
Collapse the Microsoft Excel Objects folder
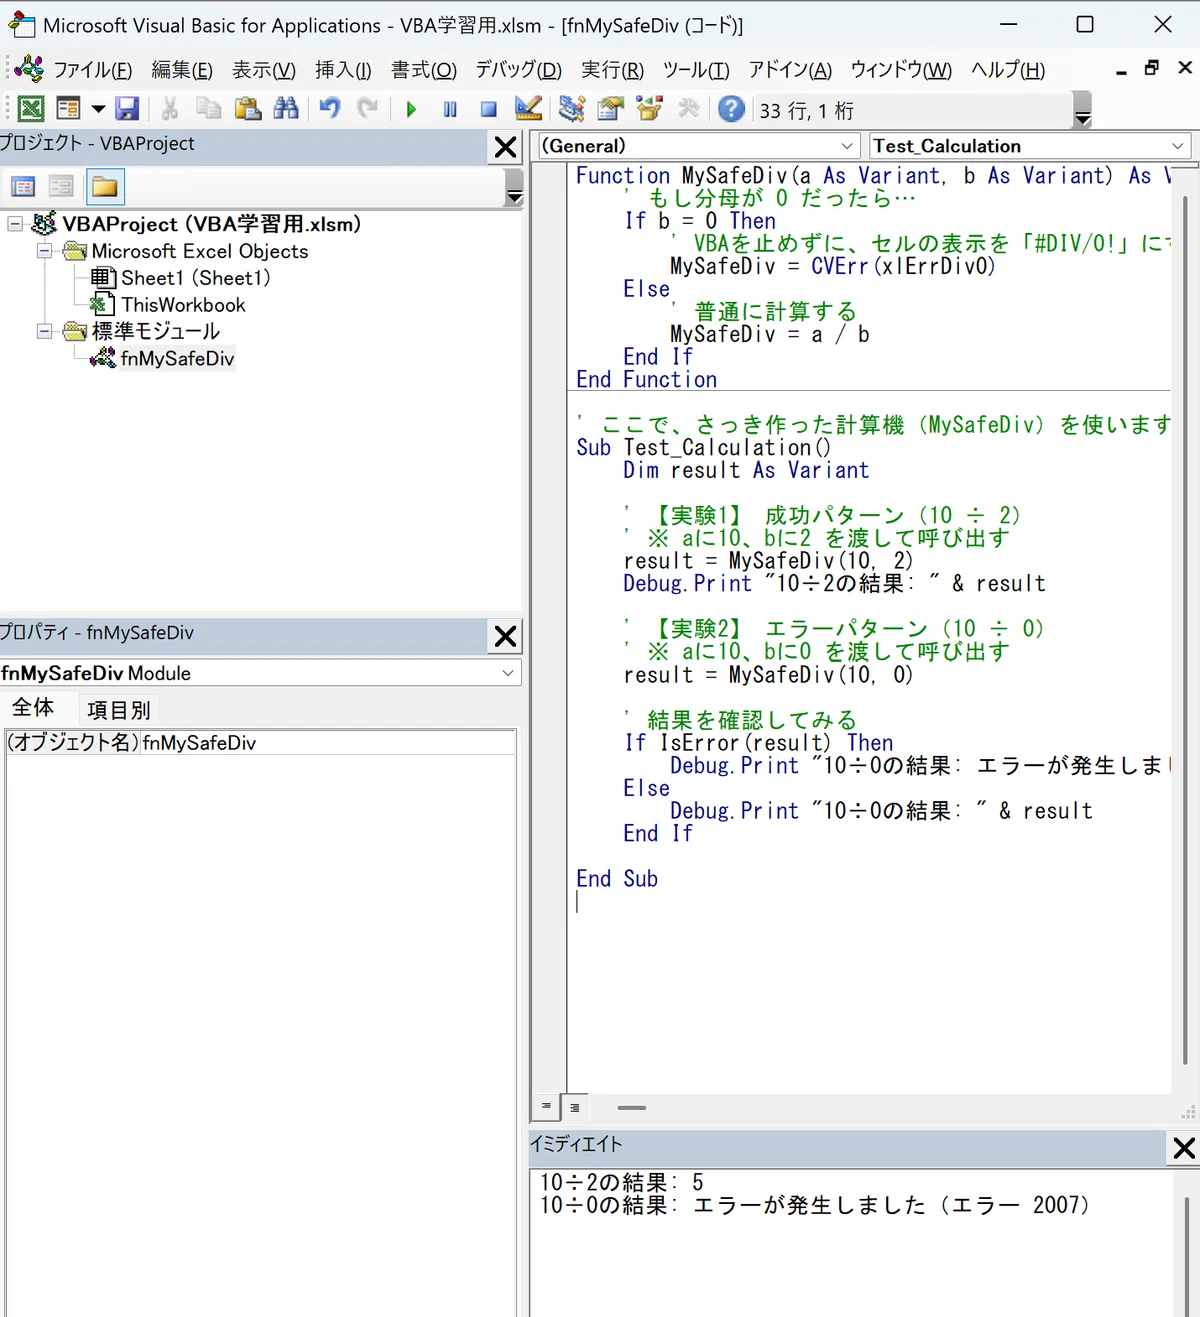coord(44,251)
